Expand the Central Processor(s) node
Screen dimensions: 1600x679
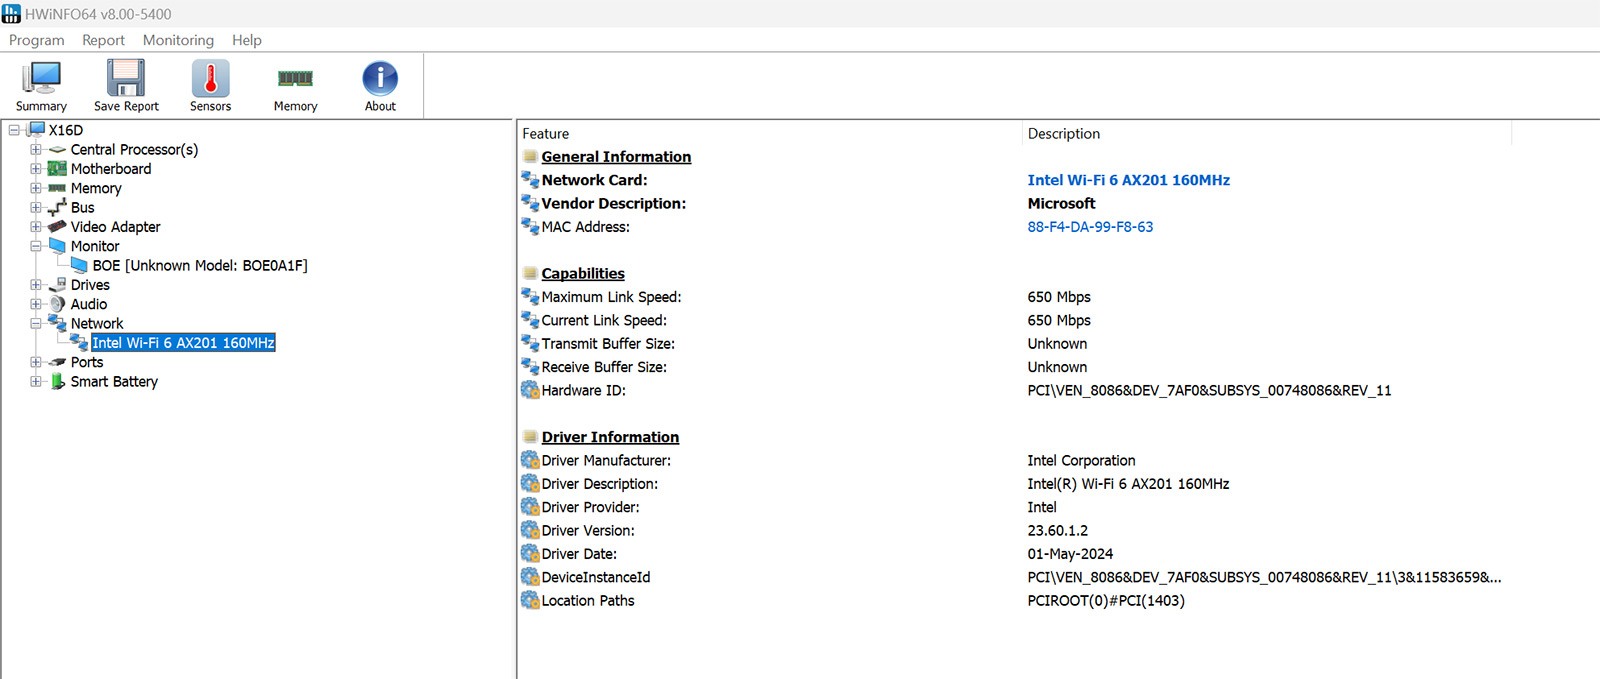(36, 150)
